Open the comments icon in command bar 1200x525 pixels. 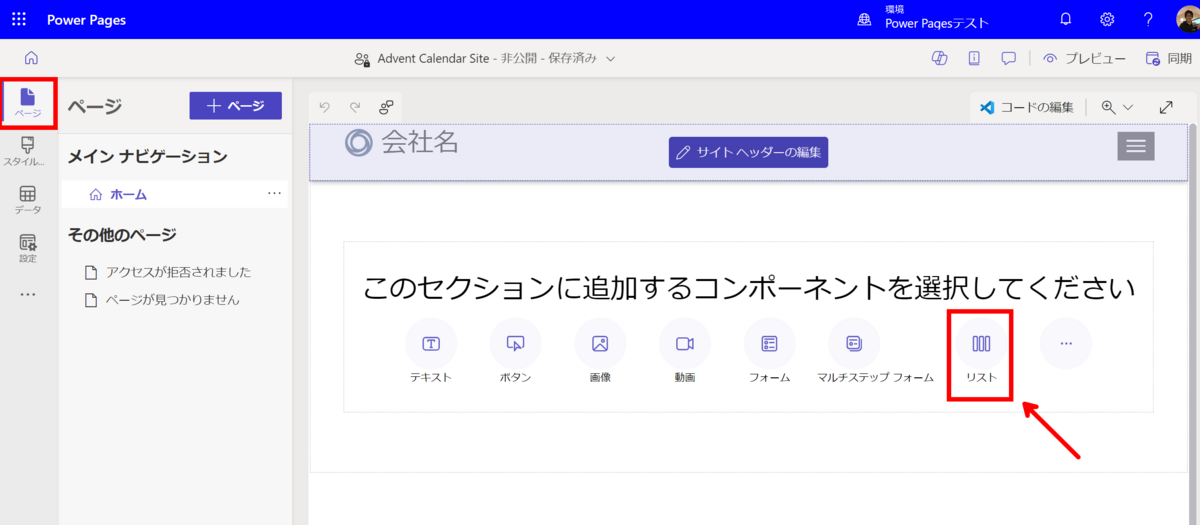point(1009,58)
